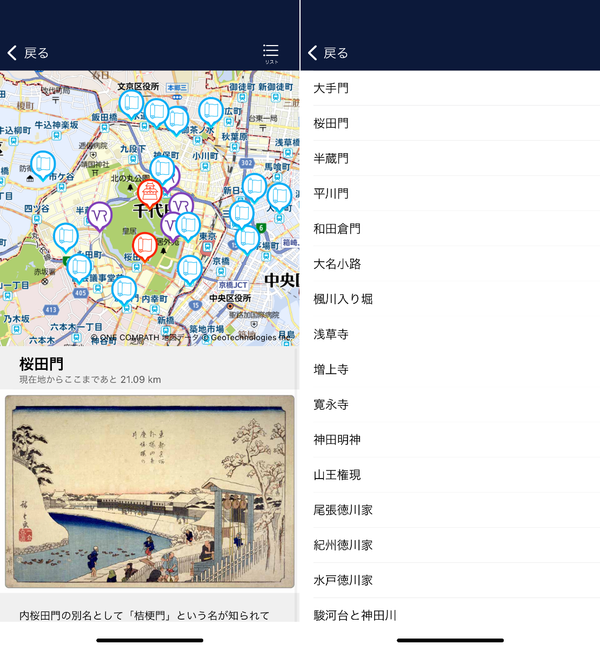Tap the 現在地からここまであと 21.09 km text
This screenshot has height=649, width=600.
90,380
